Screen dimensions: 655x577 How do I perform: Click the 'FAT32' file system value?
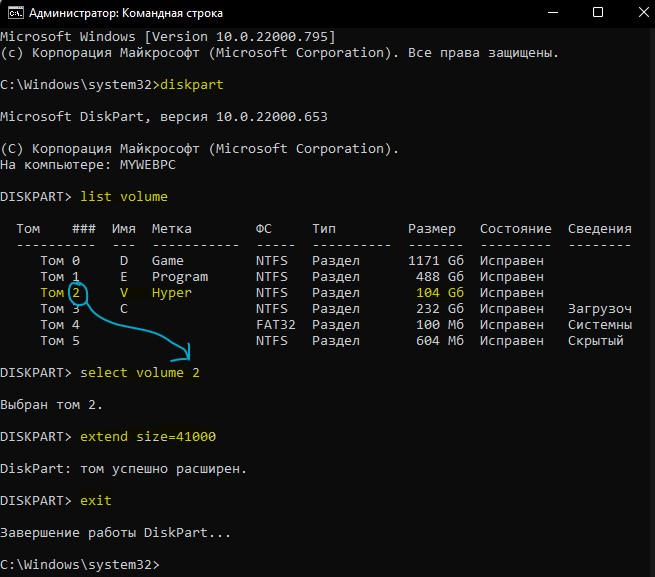pos(276,325)
